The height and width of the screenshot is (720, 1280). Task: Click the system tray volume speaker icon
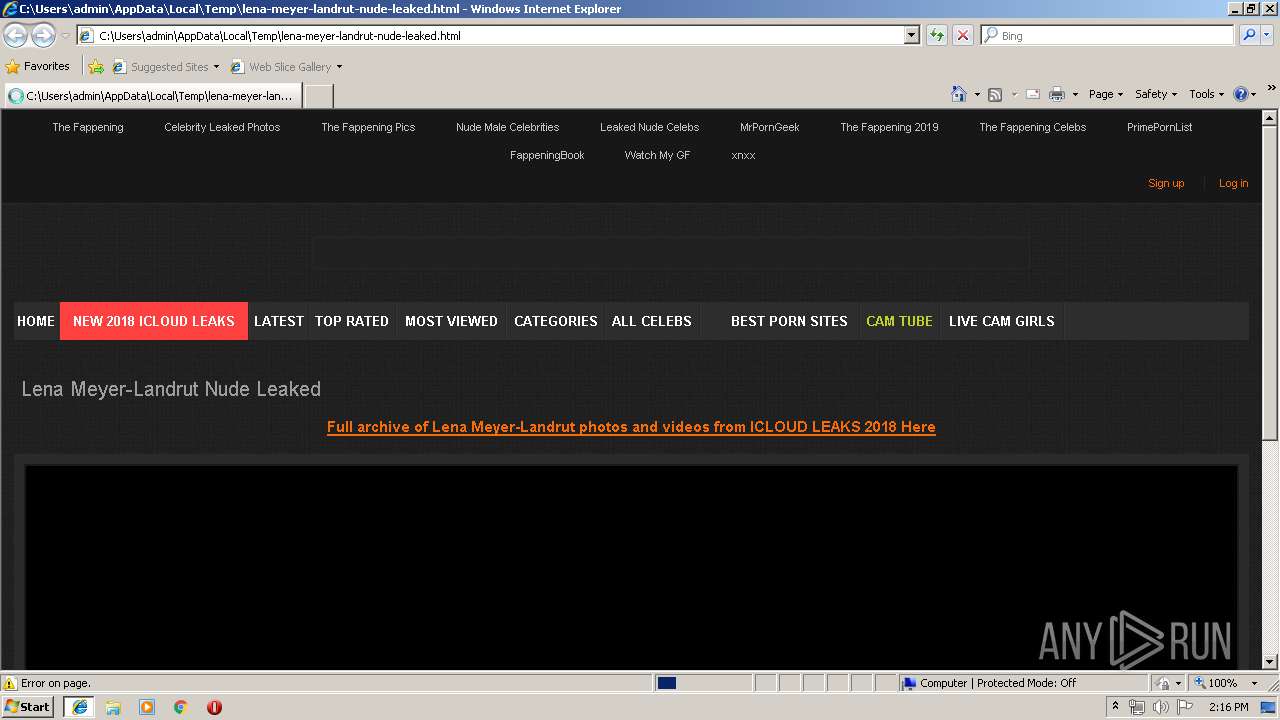pyautogui.click(x=1160, y=707)
